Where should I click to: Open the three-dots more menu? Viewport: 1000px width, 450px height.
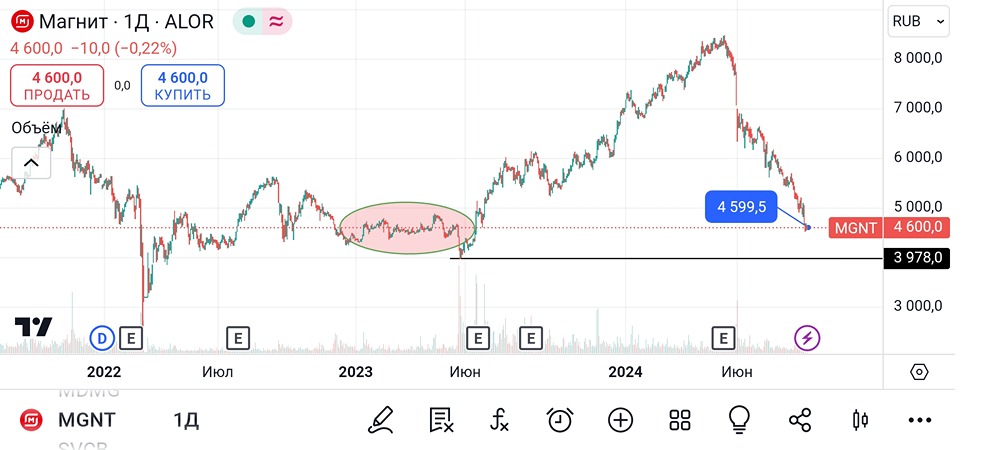point(919,420)
